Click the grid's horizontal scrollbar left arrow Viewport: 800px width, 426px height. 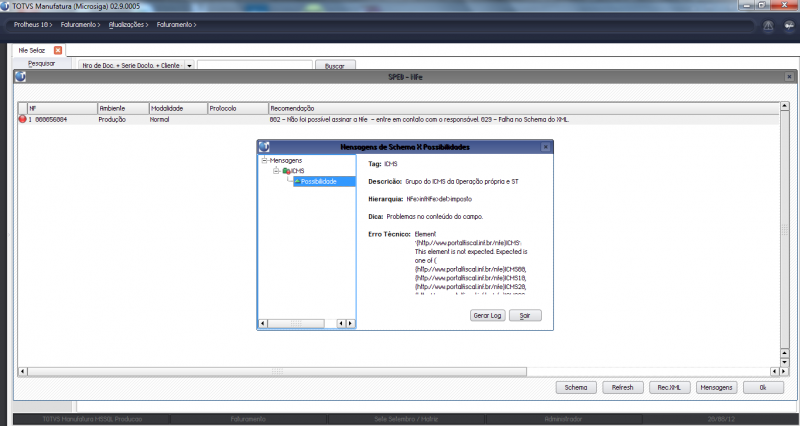tap(22, 372)
